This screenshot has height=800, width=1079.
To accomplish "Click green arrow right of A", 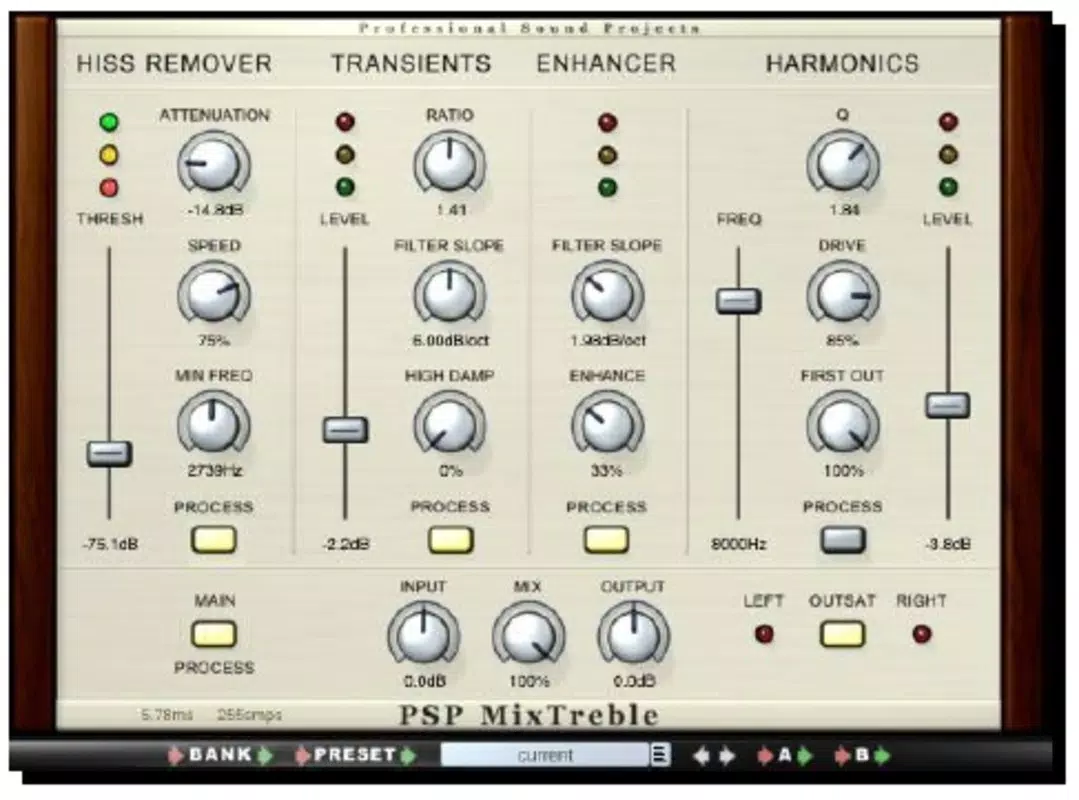I will pos(804,755).
